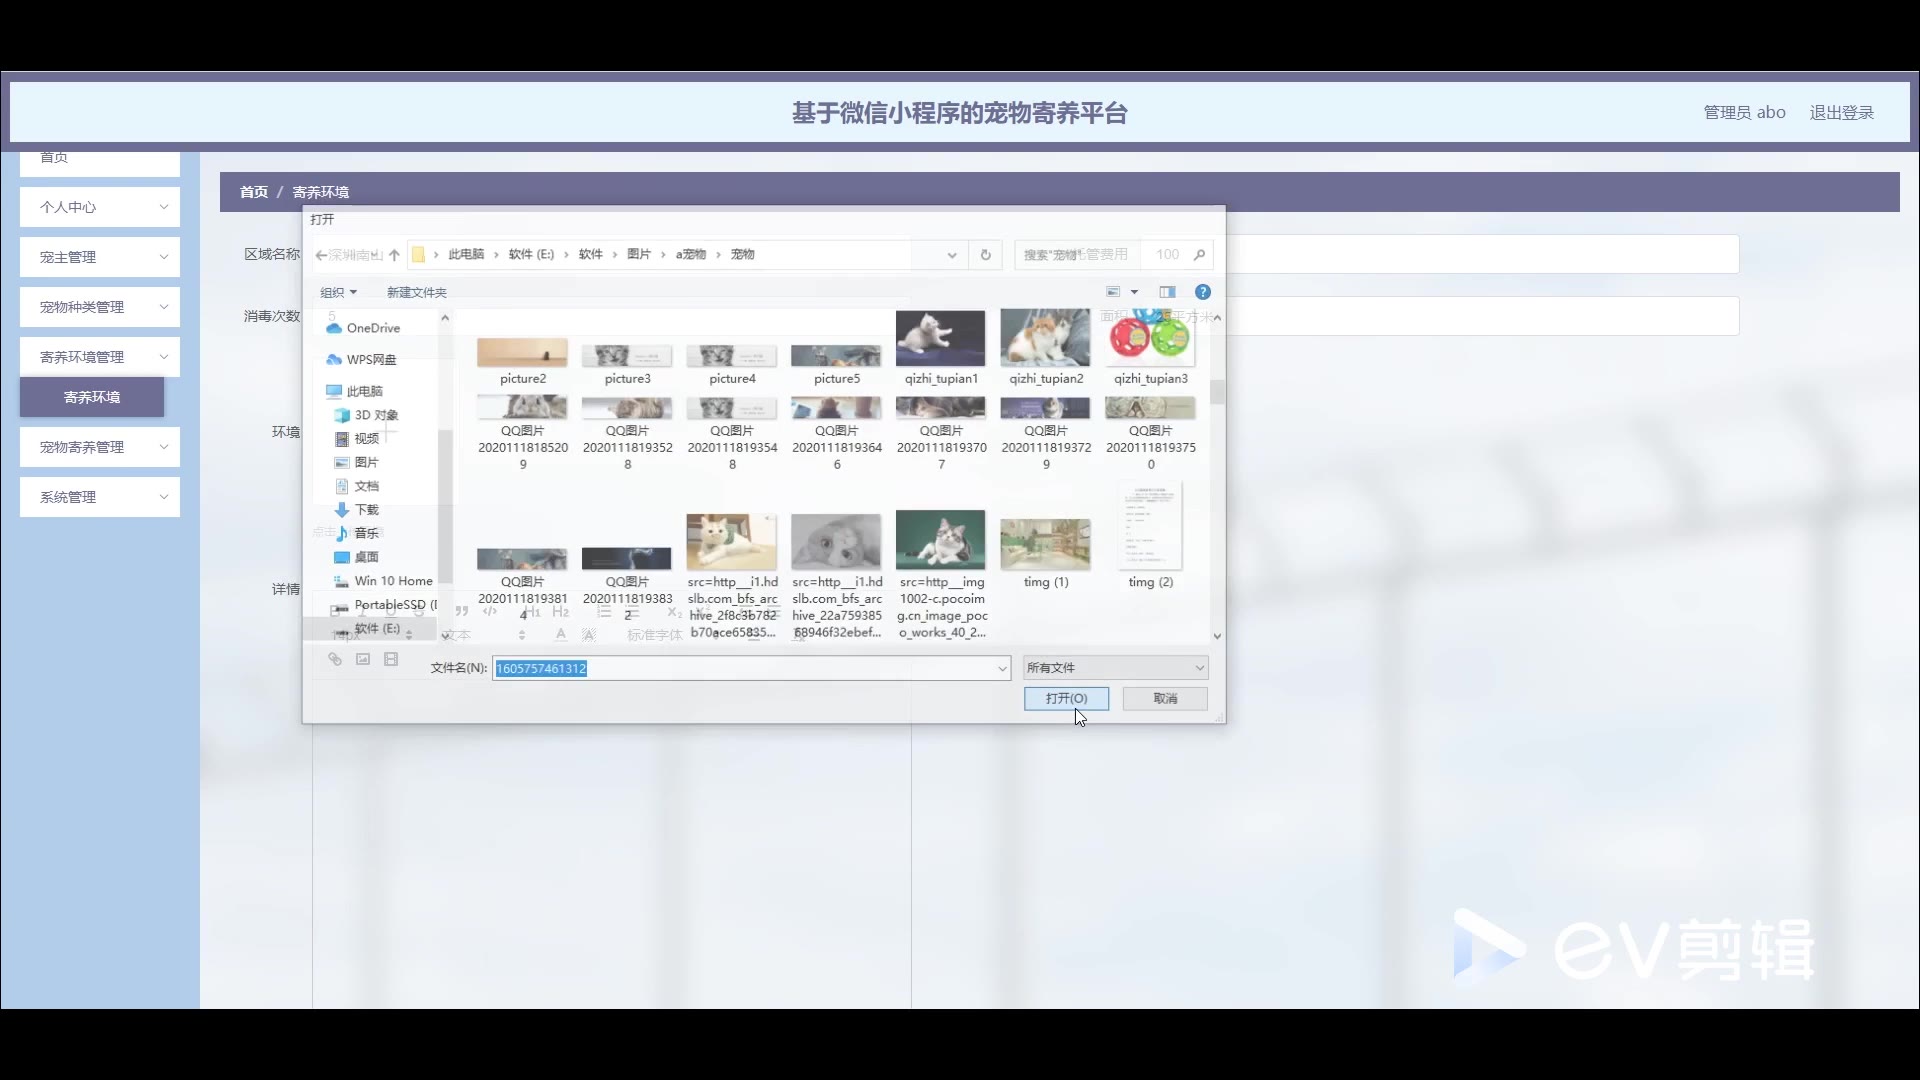Click the change view icon in the dialog toolbar
Image resolution: width=1920 pixels, height=1080 pixels.
pos(1113,292)
